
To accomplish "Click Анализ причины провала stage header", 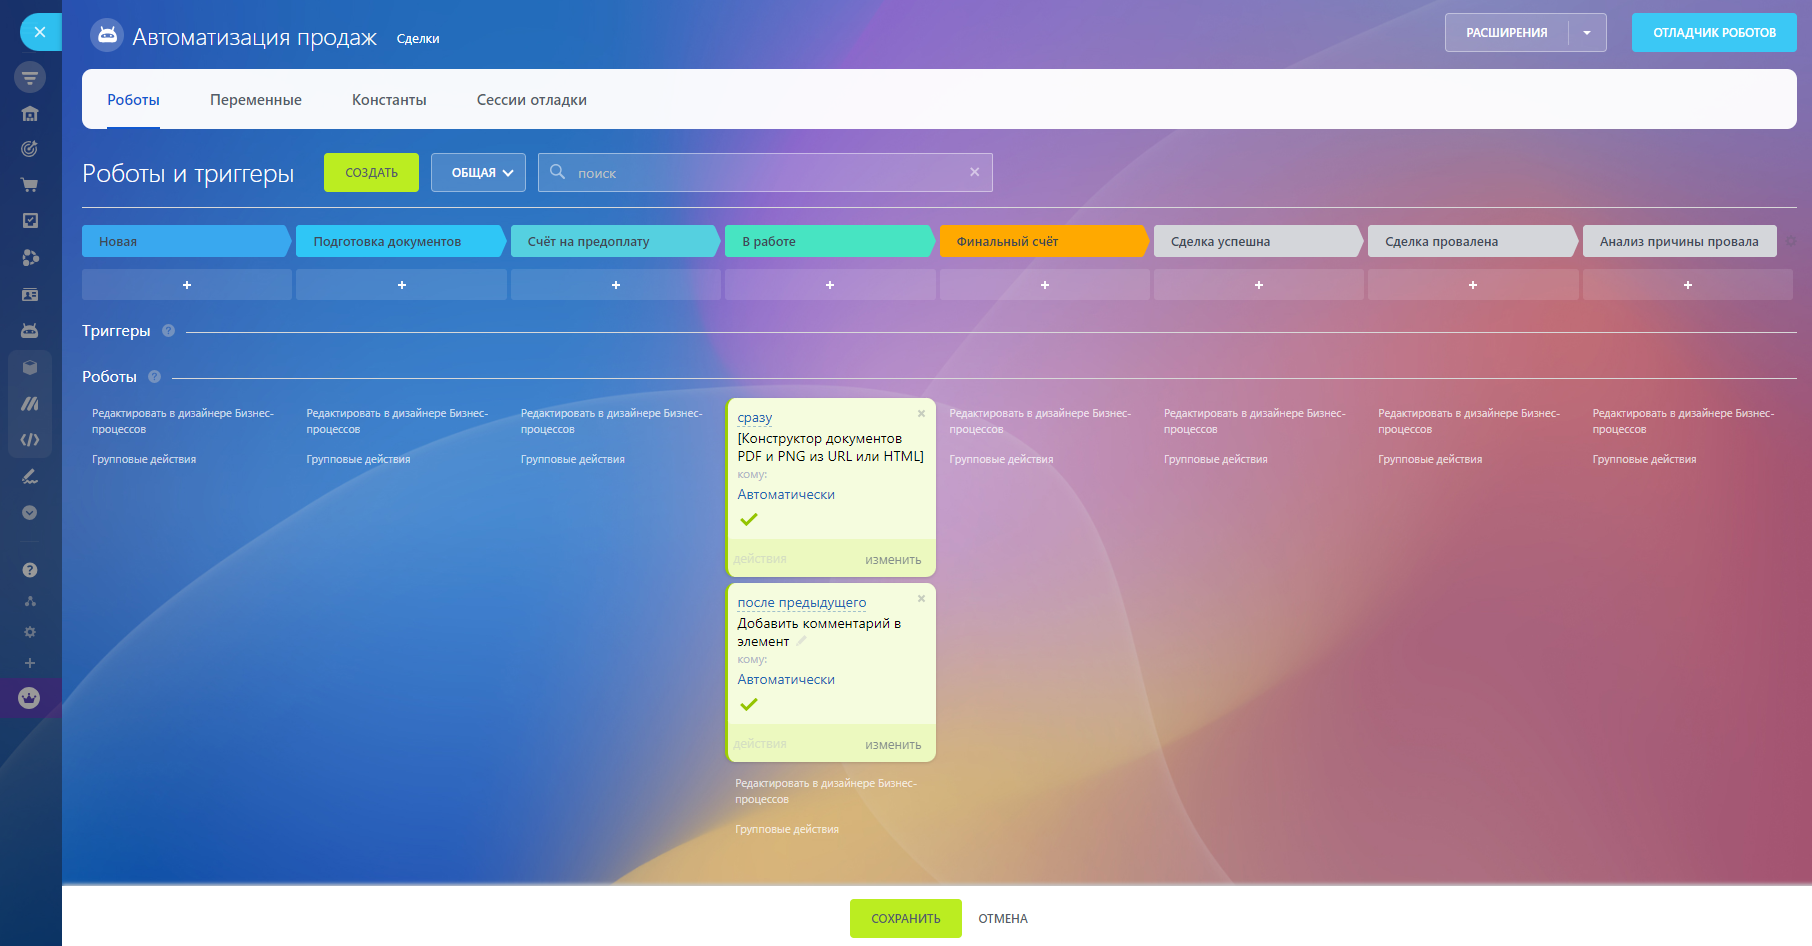I will (1680, 241).
